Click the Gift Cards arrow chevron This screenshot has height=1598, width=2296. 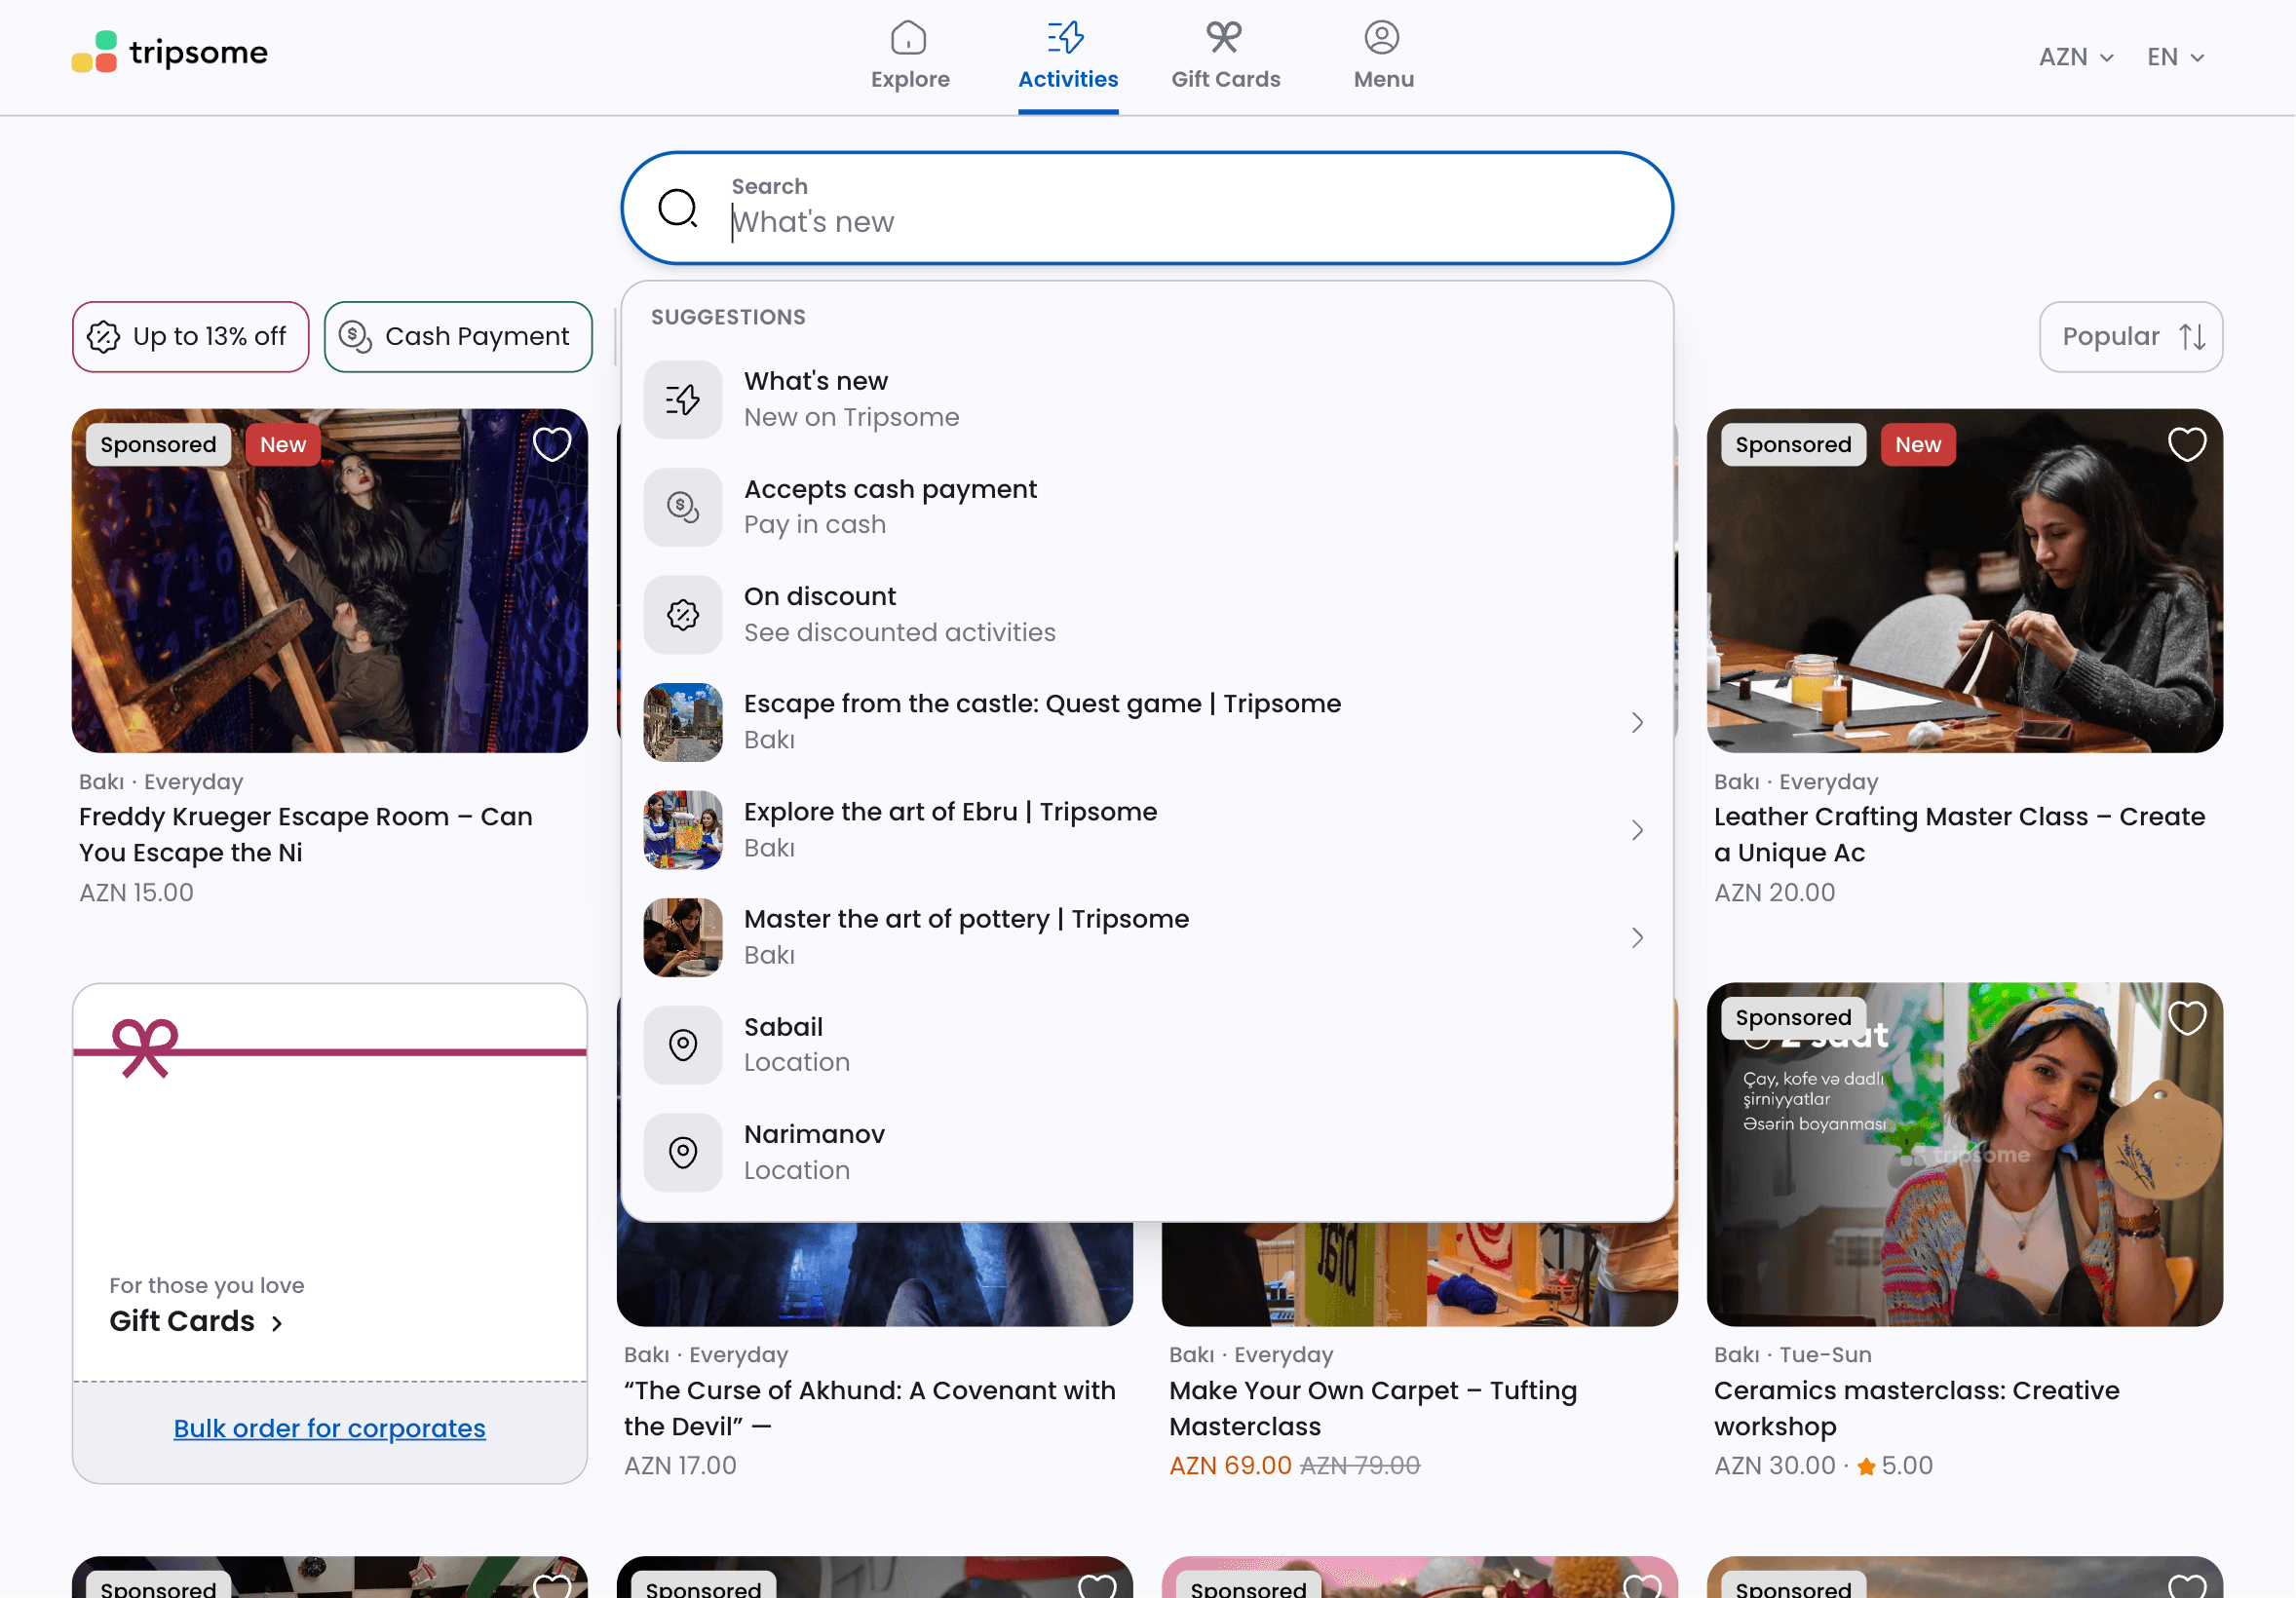click(x=277, y=1323)
